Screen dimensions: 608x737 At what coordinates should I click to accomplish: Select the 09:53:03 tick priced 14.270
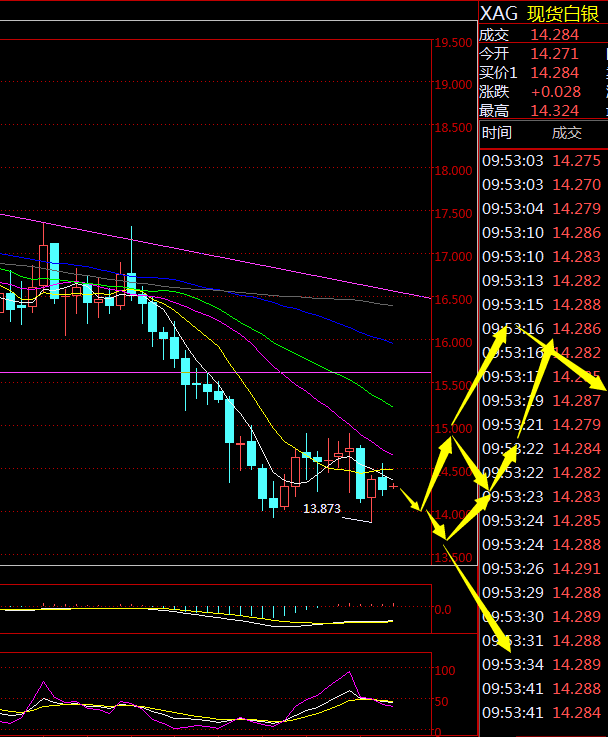point(541,185)
